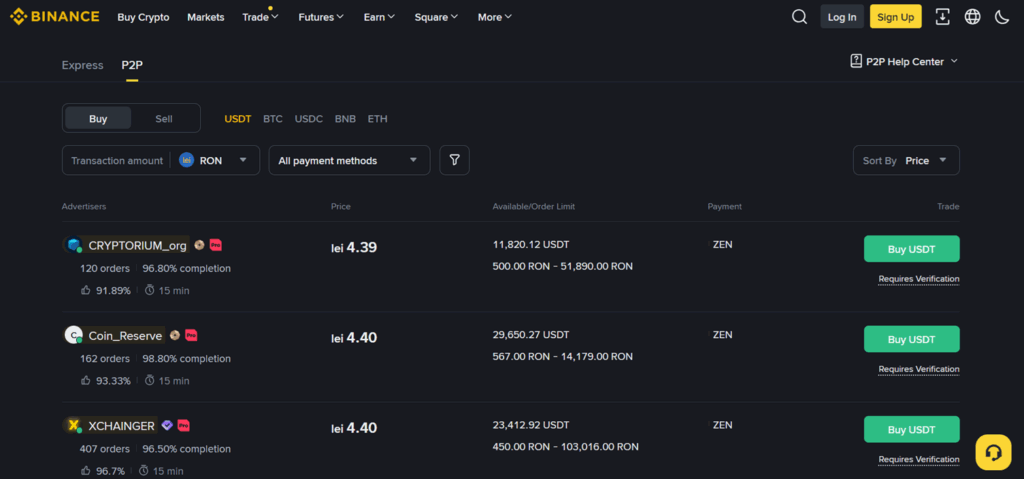This screenshot has height=479, width=1024.
Task: Click the download app icon
Action: (942, 17)
